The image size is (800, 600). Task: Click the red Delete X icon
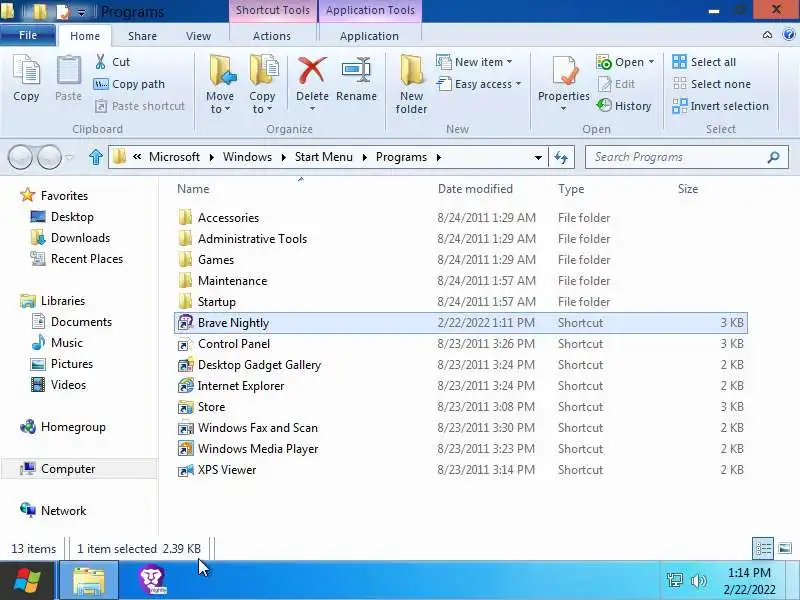tap(312, 70)
